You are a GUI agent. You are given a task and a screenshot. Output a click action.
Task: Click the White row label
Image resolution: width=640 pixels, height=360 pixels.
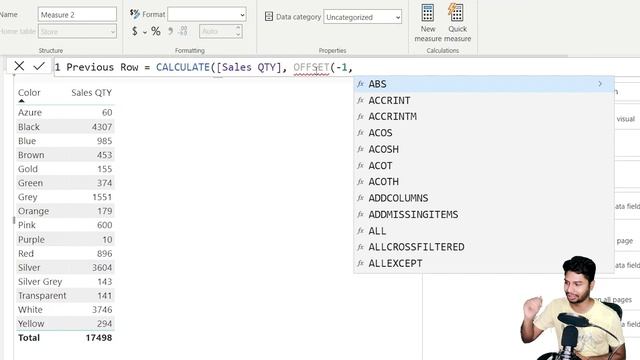coord(30,309)
